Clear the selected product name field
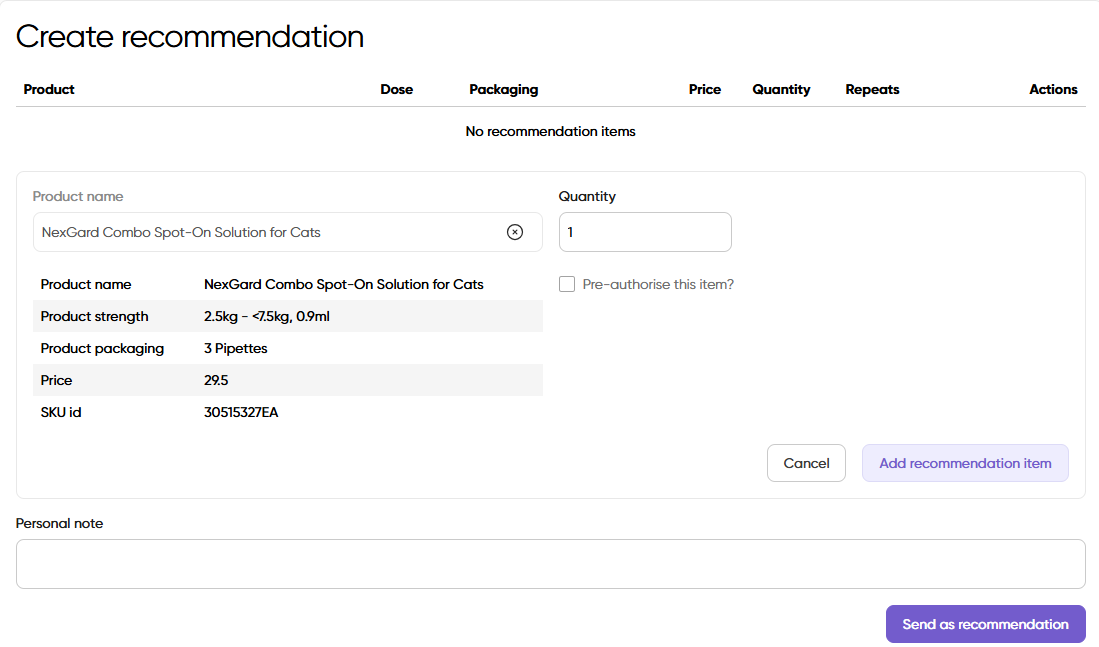Viewport: 1099px width, 647px height. (515, 232)
